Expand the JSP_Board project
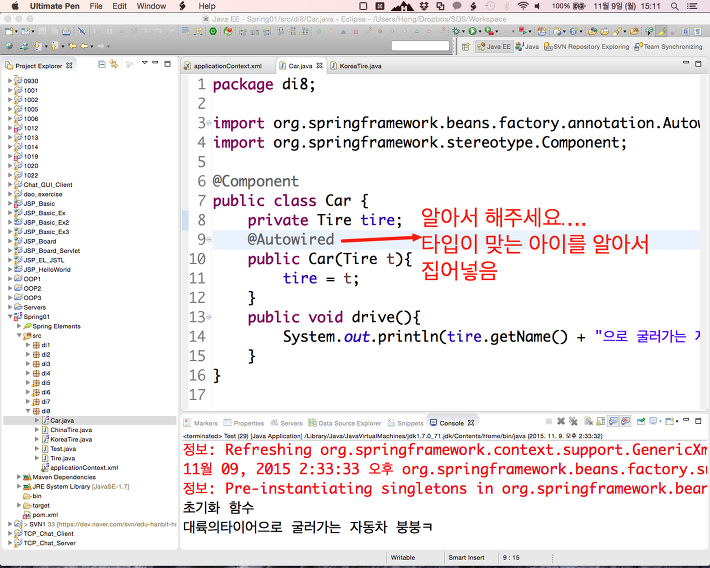The width and height of the screenshot is (710, 568). [x=10, y=241]
